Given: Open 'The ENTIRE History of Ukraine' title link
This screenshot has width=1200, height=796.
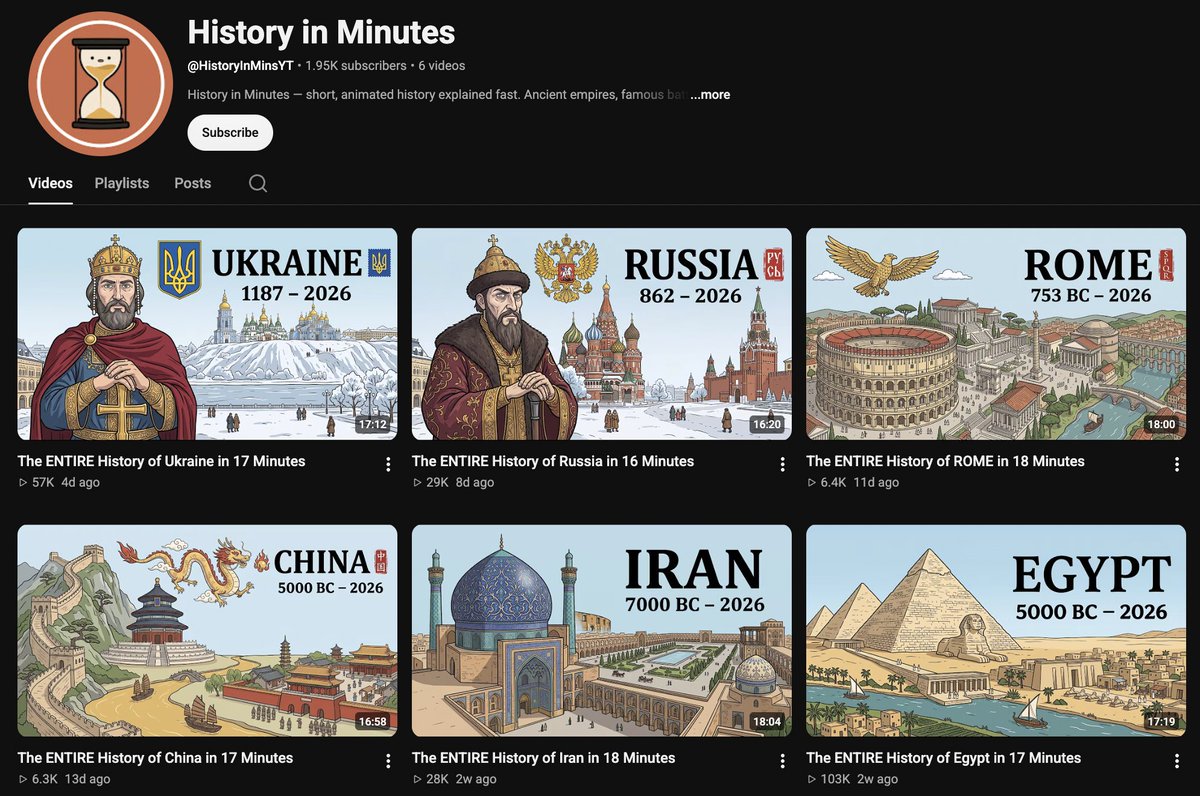Looking at the screenshot, I should [161, 461].
